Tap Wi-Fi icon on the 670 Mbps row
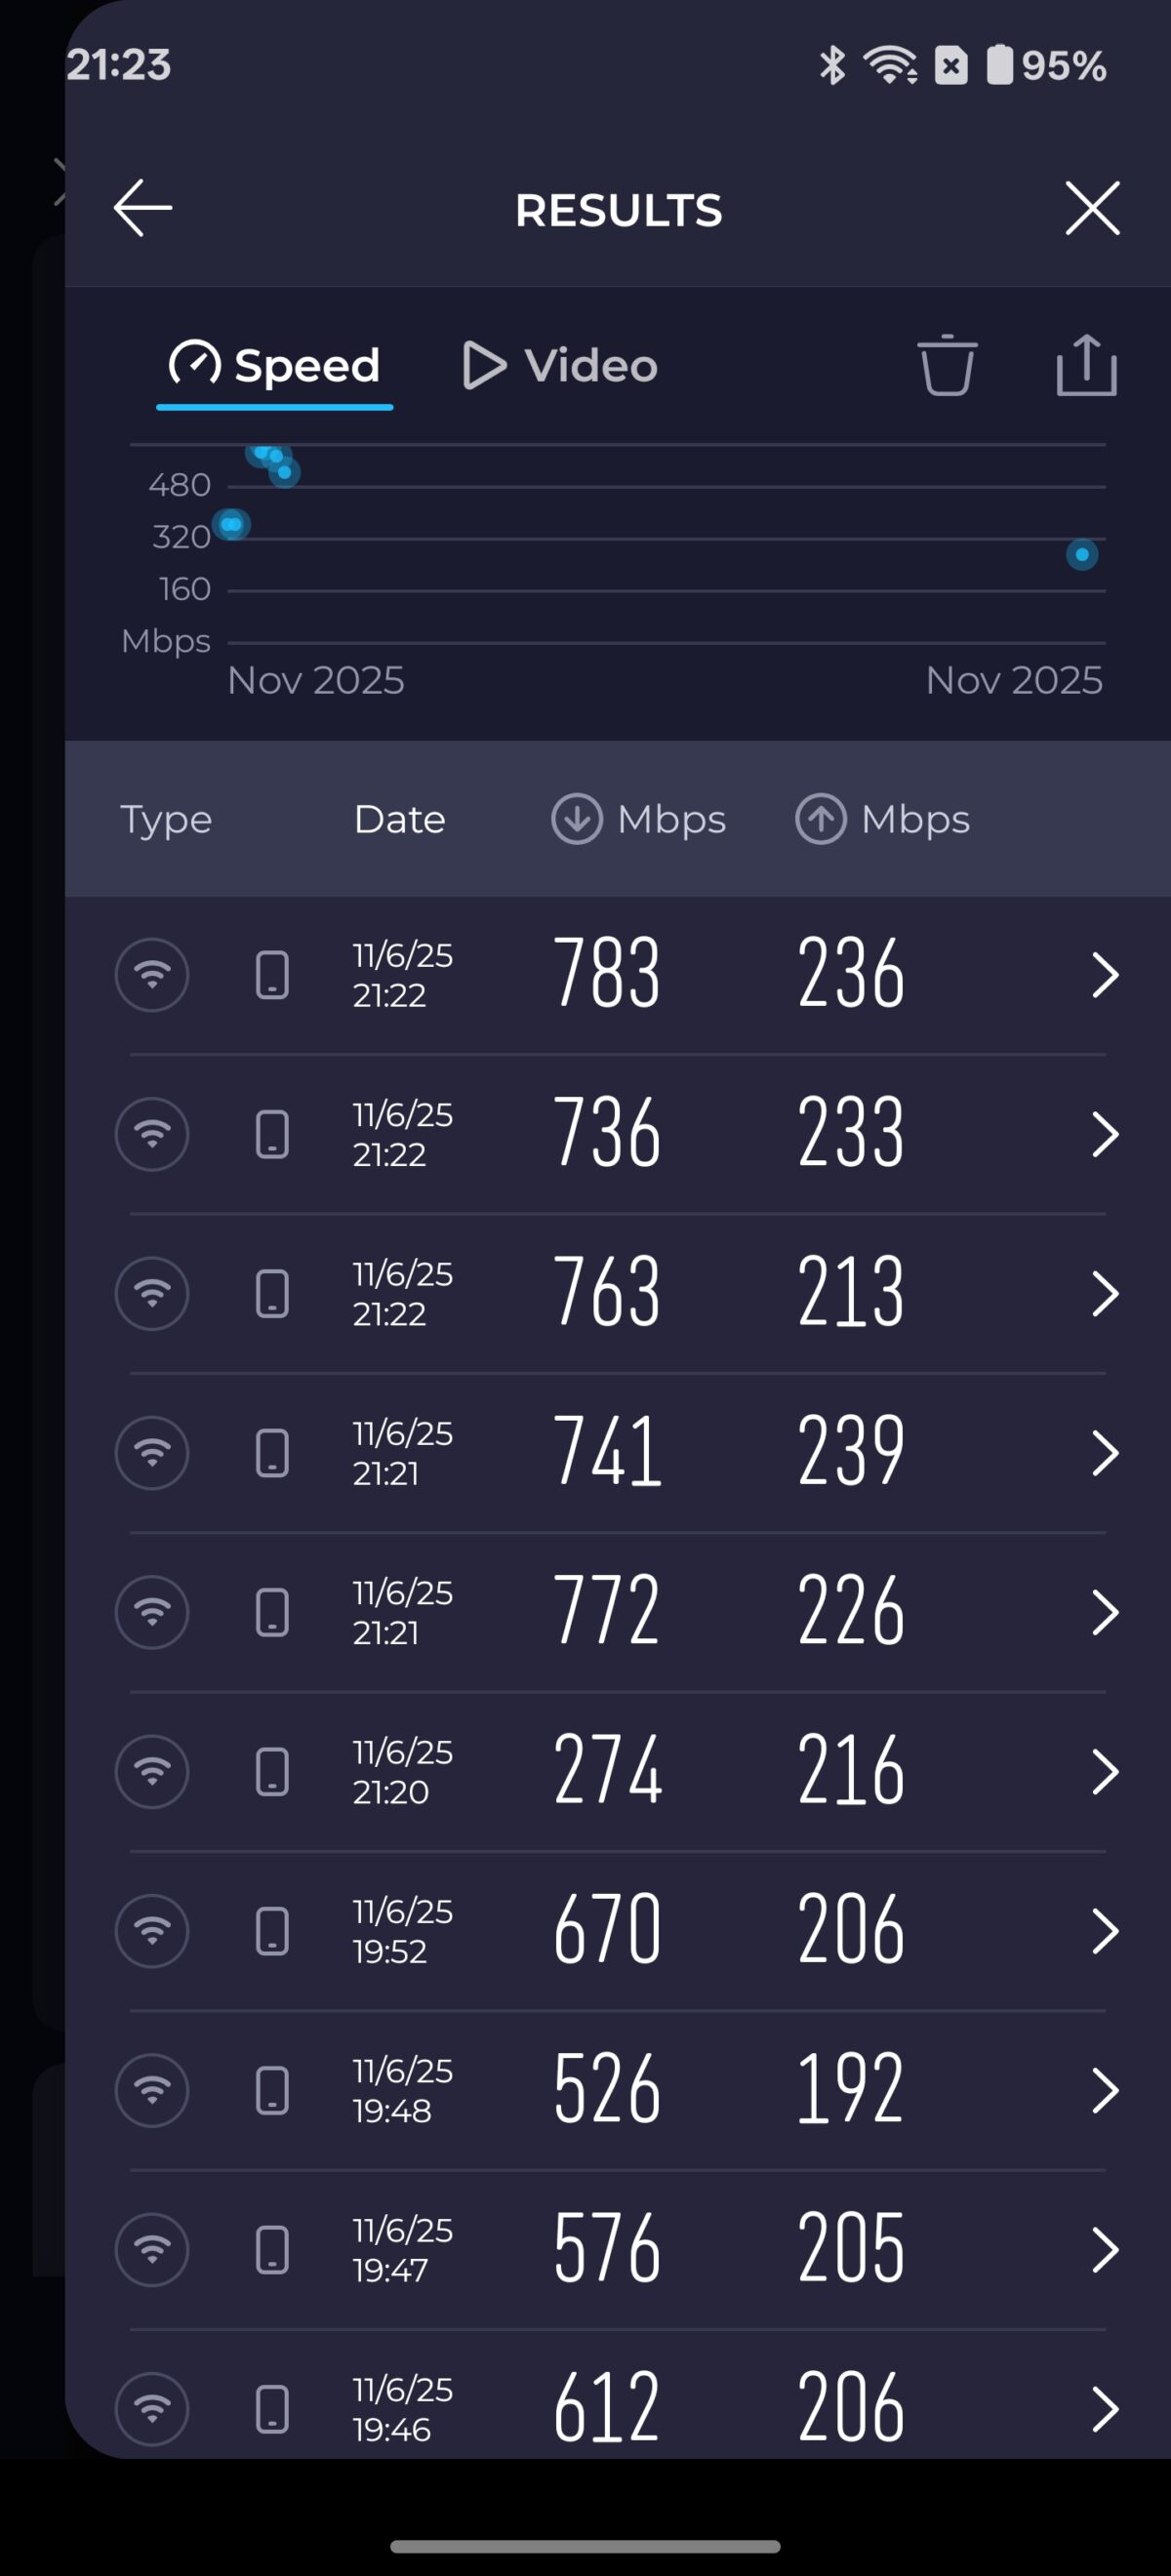The image size is (1171, 2576). (152, 1930)
